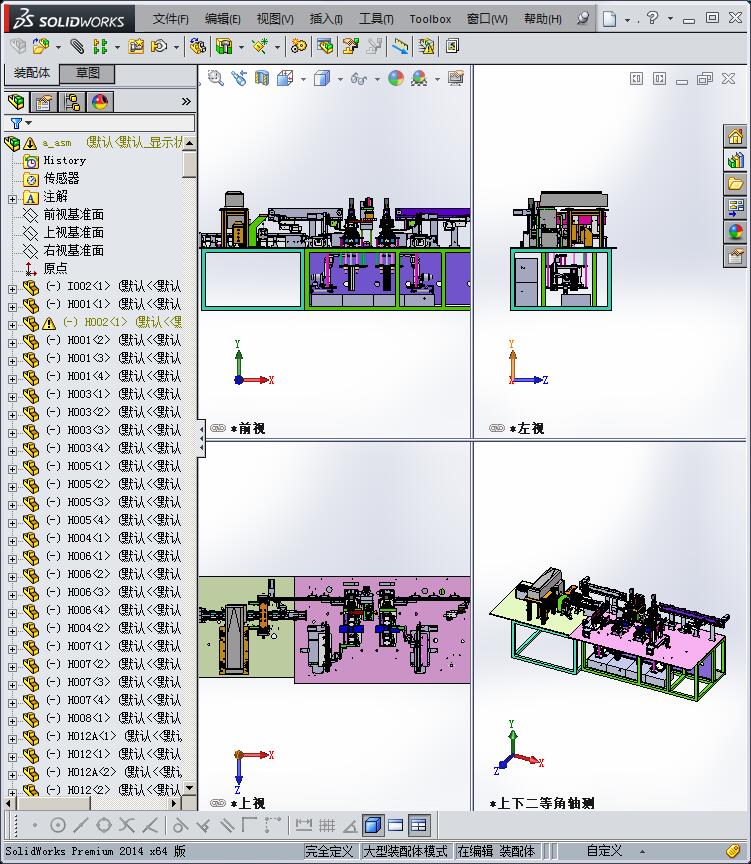Expand the 注解 tree node
The width and height of the screenshot is (751, 864).
(x=12, y=199)
